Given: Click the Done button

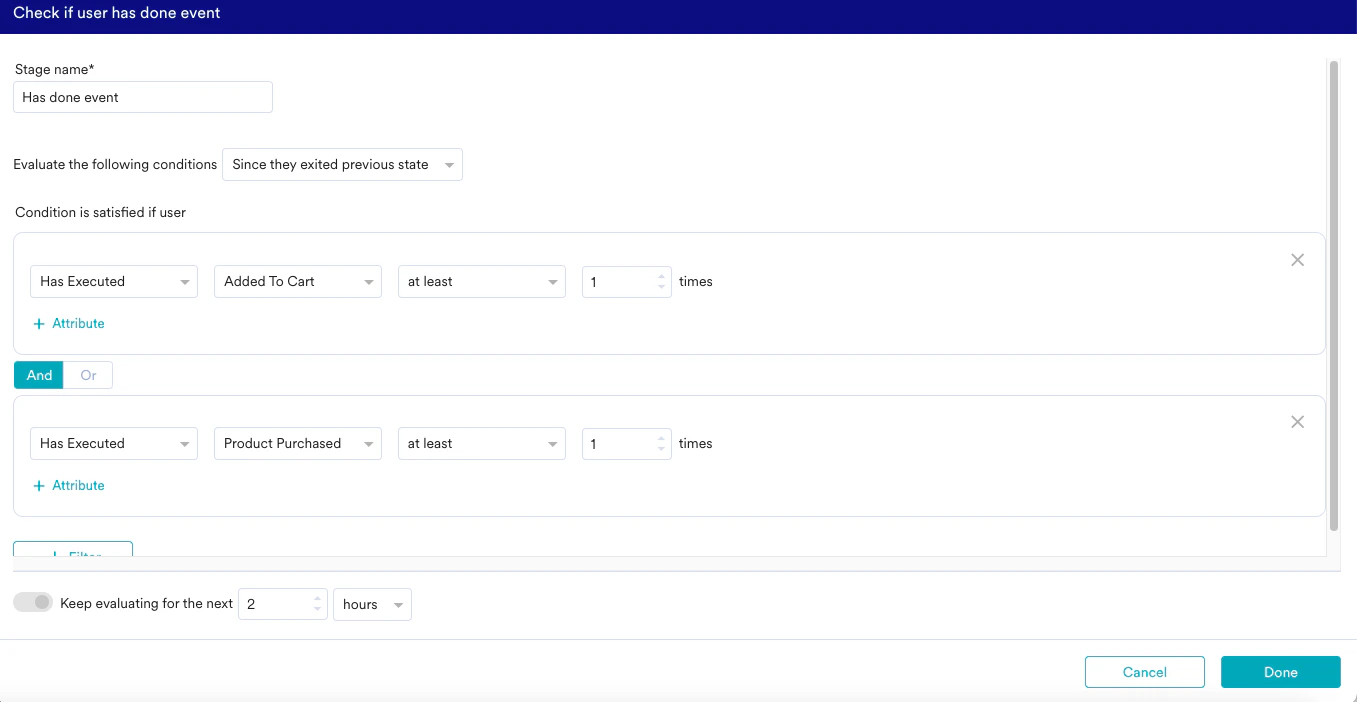Looking at the screenshot, I should [x=1280, y=672].
